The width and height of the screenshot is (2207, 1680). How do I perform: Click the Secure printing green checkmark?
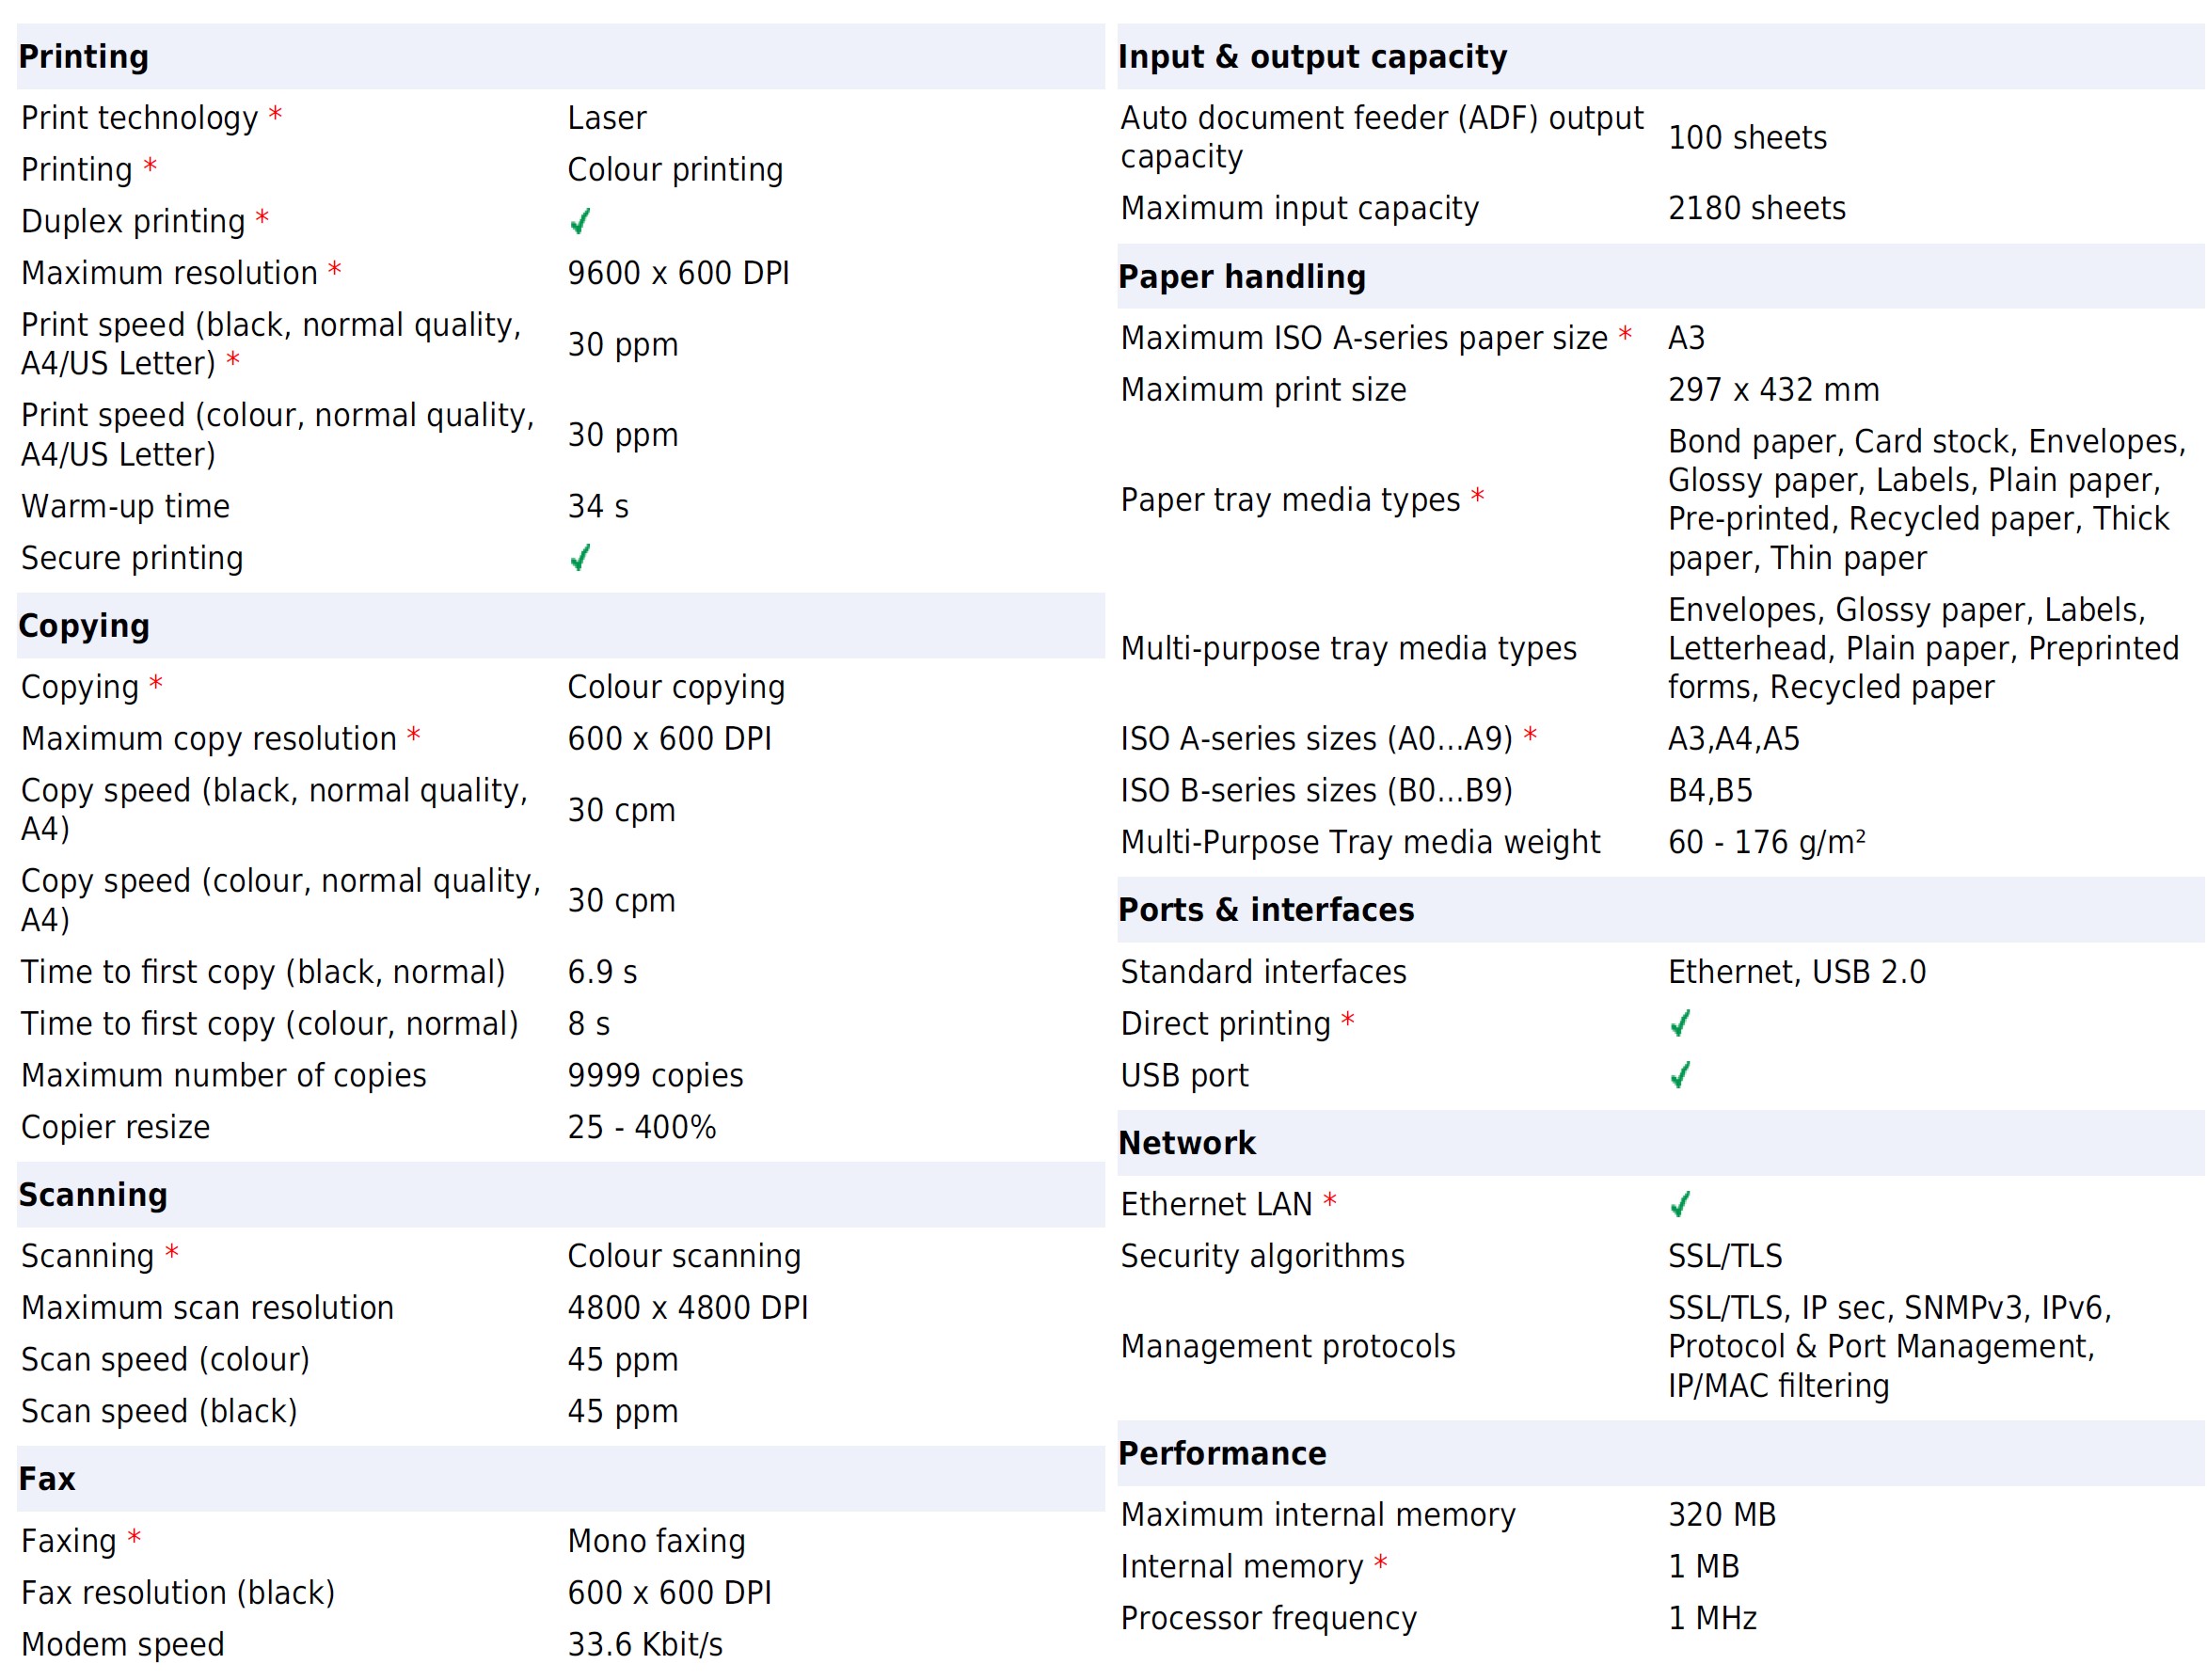580,558
